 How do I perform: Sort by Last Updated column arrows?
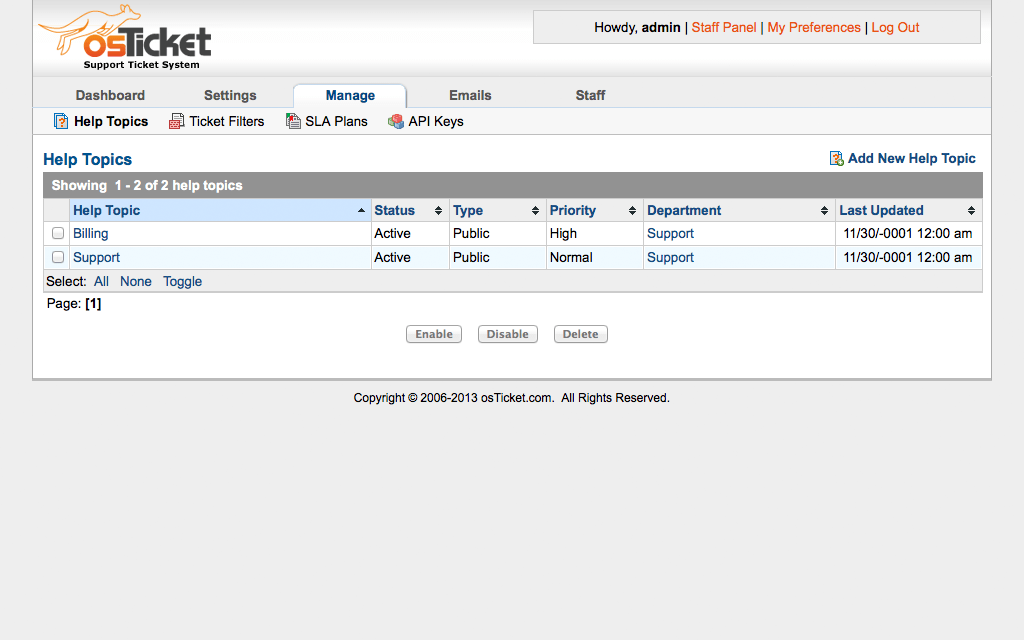(x=971, y=211)
